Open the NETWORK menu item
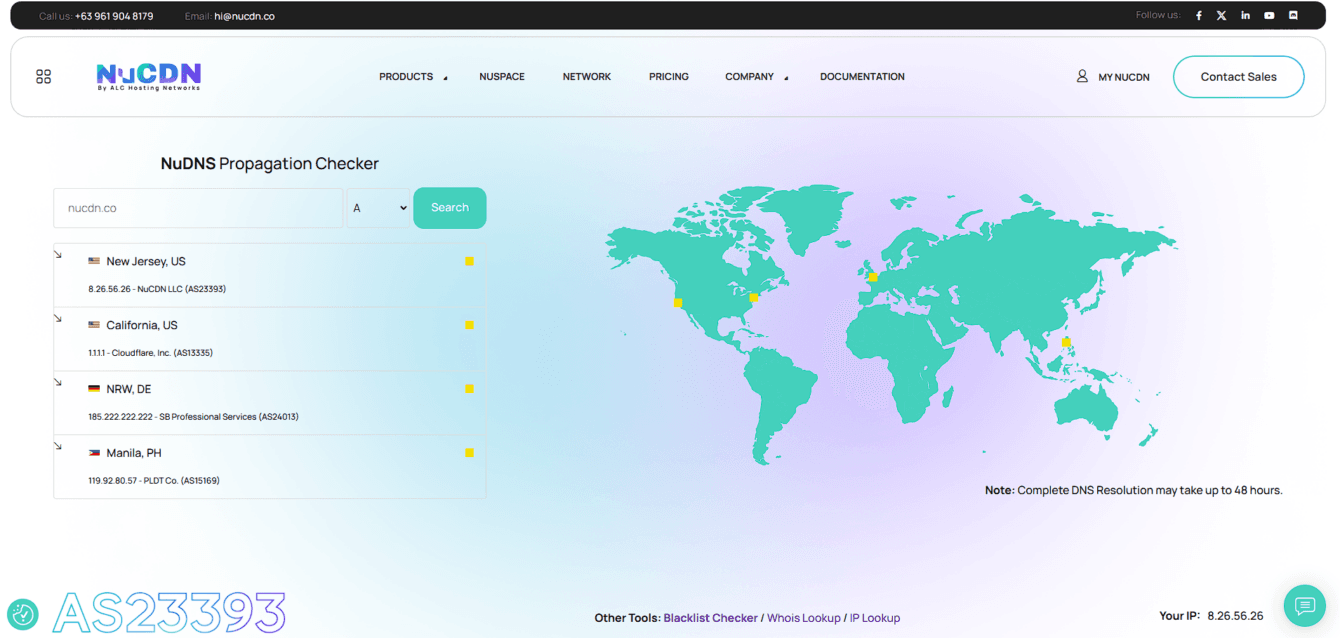1340x638 pixels. tap(587, 76)
